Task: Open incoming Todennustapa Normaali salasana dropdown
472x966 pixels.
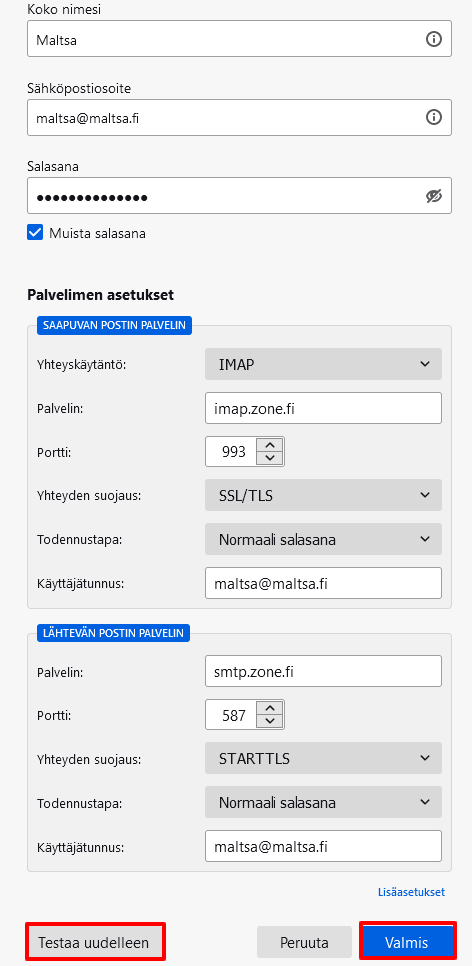Action: 323,539
